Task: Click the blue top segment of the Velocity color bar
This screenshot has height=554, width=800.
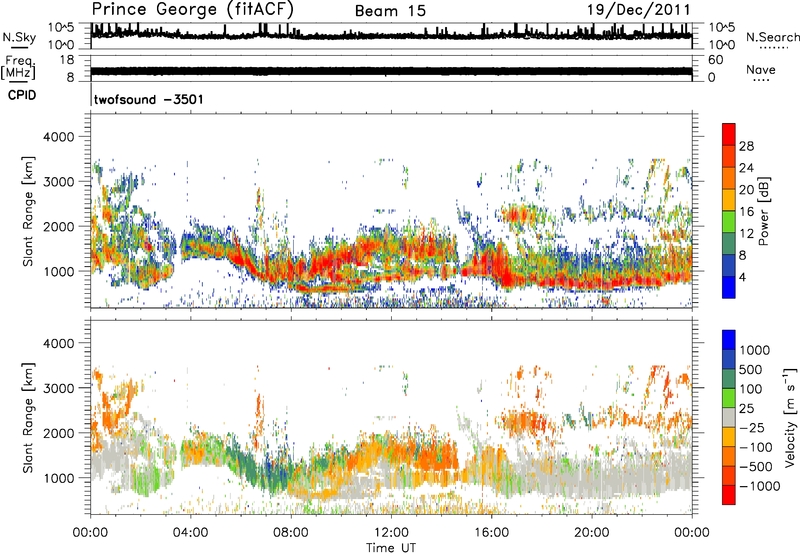Action: tap(729, 340)
